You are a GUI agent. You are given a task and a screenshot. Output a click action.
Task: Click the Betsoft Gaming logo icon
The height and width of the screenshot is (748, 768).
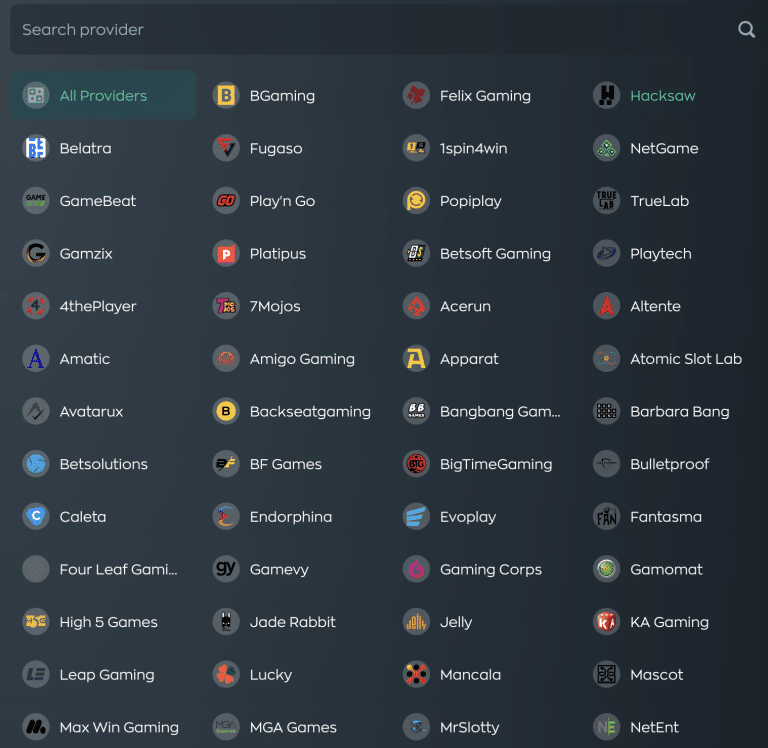(416, 253)
